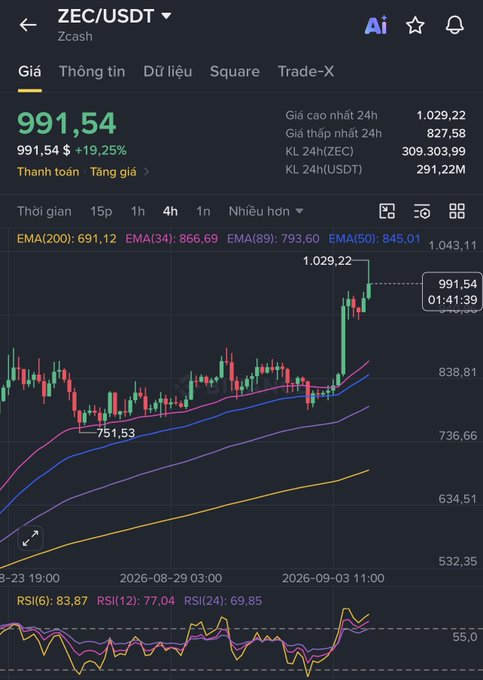Tap the current price box 991,54 on axis
The image size is (483, 680).
click(452, 291)
